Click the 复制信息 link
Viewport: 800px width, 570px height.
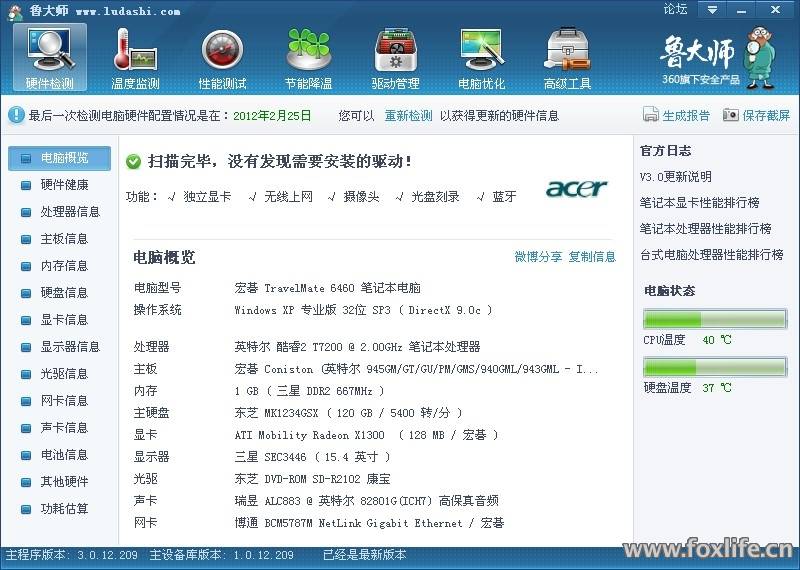pyautogui.click(x=592, y=257)
